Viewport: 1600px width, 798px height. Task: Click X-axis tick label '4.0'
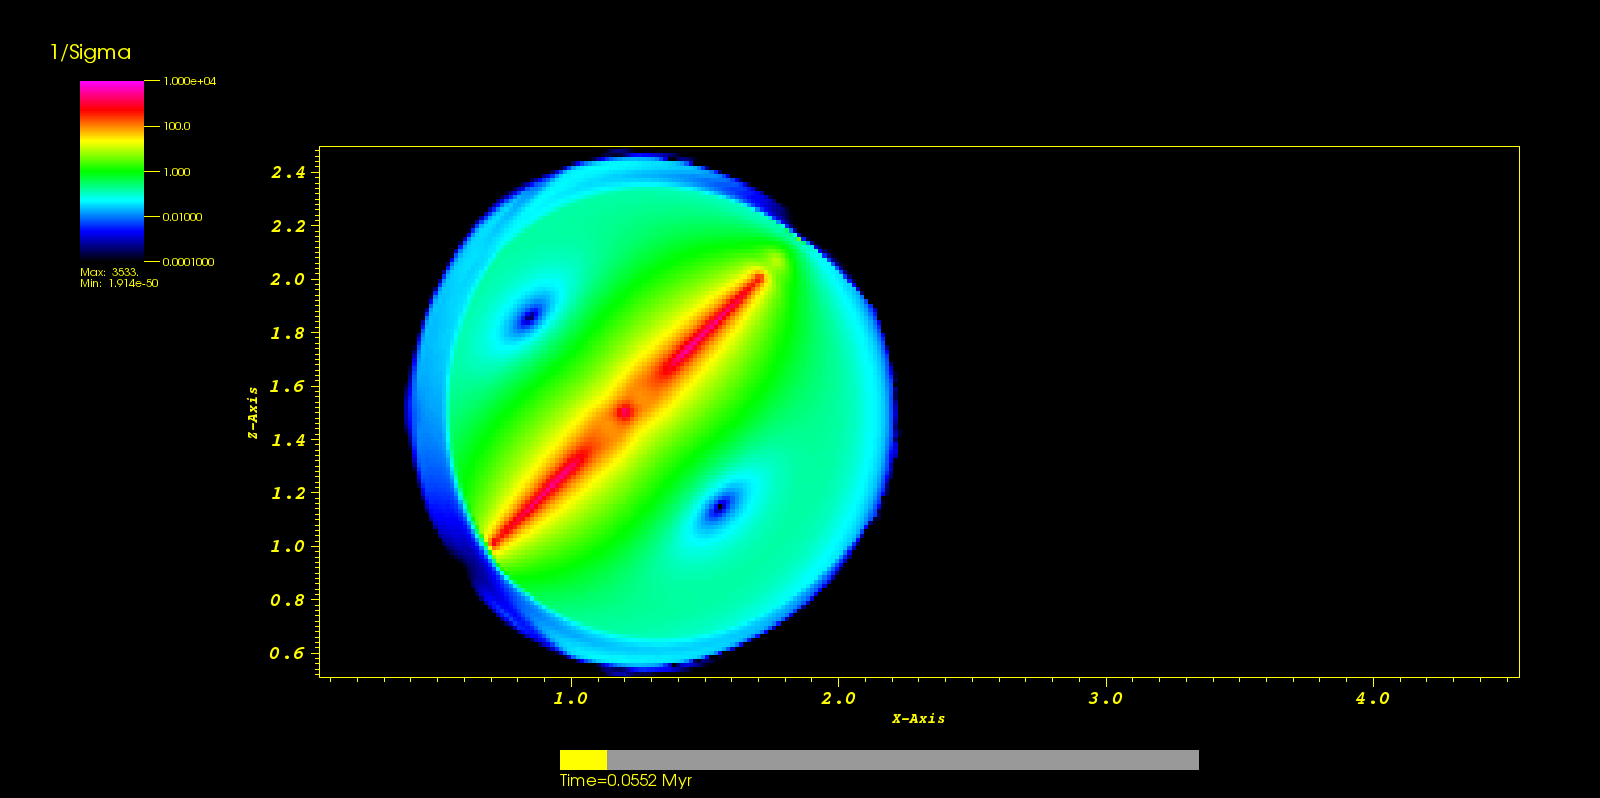click(1372, 698)
